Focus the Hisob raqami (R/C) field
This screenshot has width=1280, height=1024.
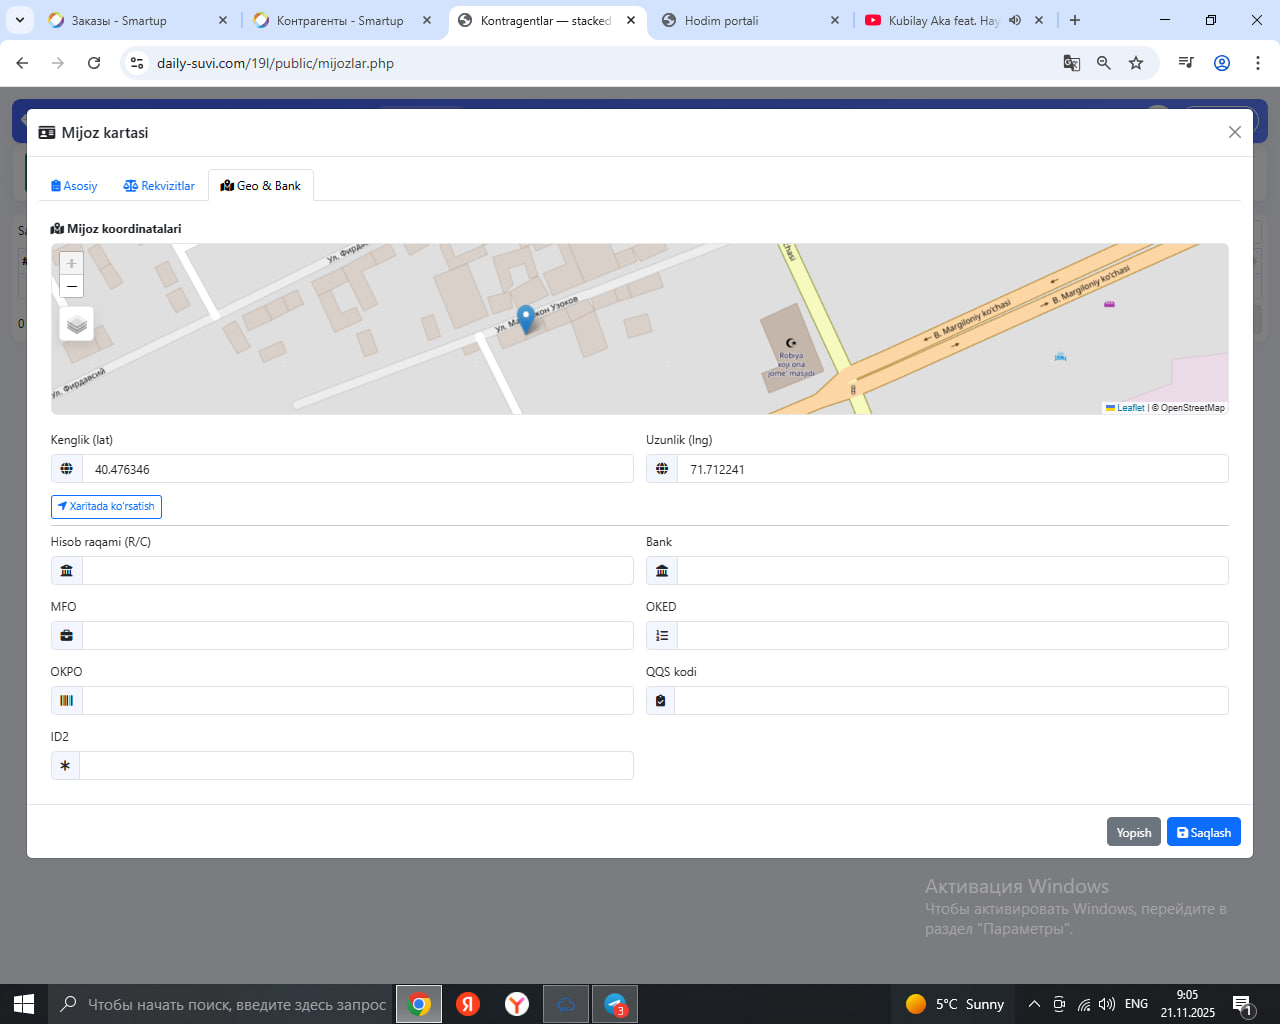point(357,571)
